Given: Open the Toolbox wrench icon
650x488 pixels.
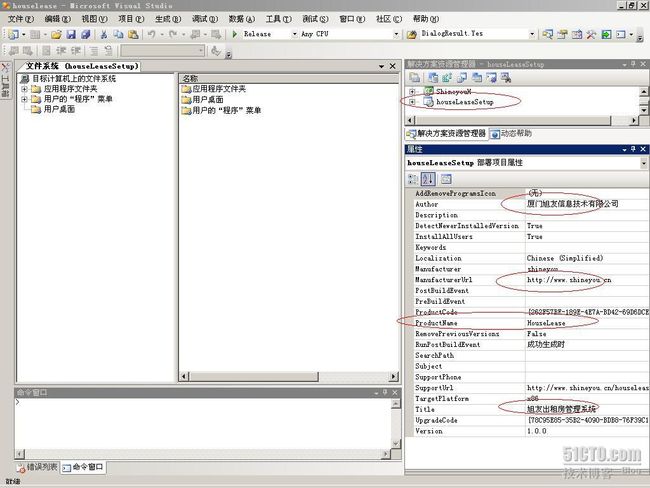Looking at the screenshot, I should [x=591, y=34].
